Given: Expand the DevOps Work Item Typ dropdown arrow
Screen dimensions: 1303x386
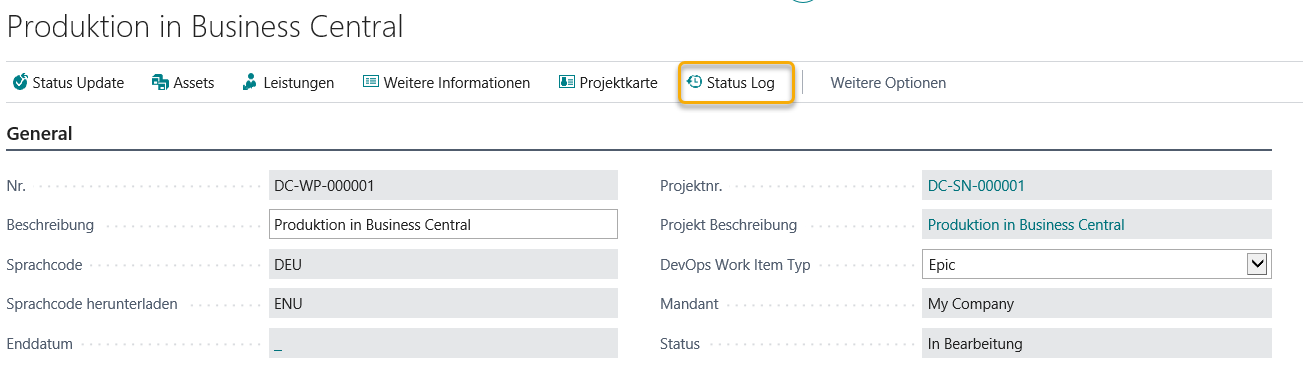Looking at the screenshot, I should (1257, 264).
